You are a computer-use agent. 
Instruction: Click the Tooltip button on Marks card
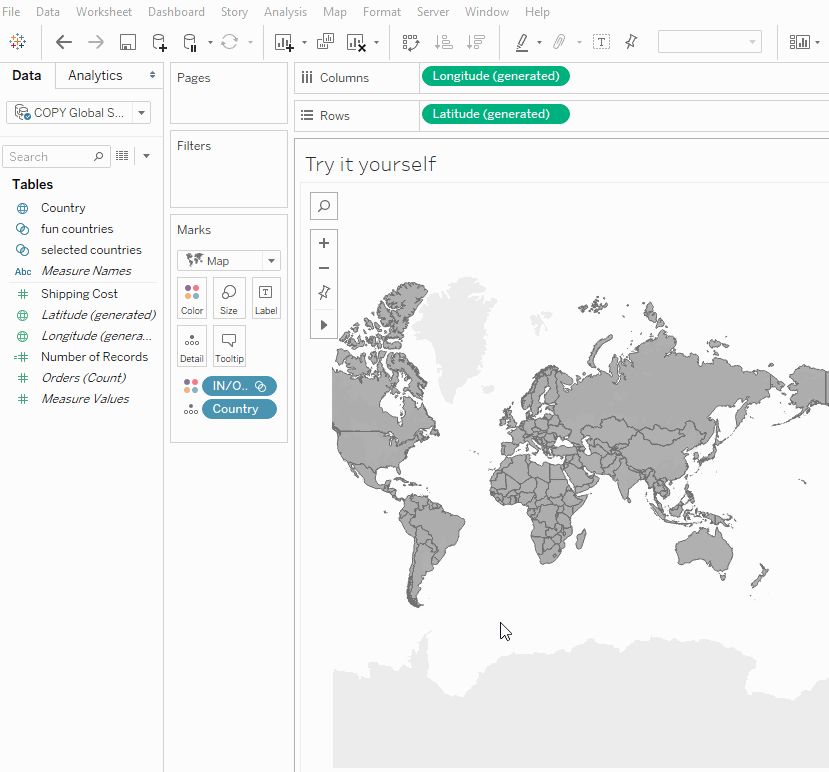tap(229, 346)
